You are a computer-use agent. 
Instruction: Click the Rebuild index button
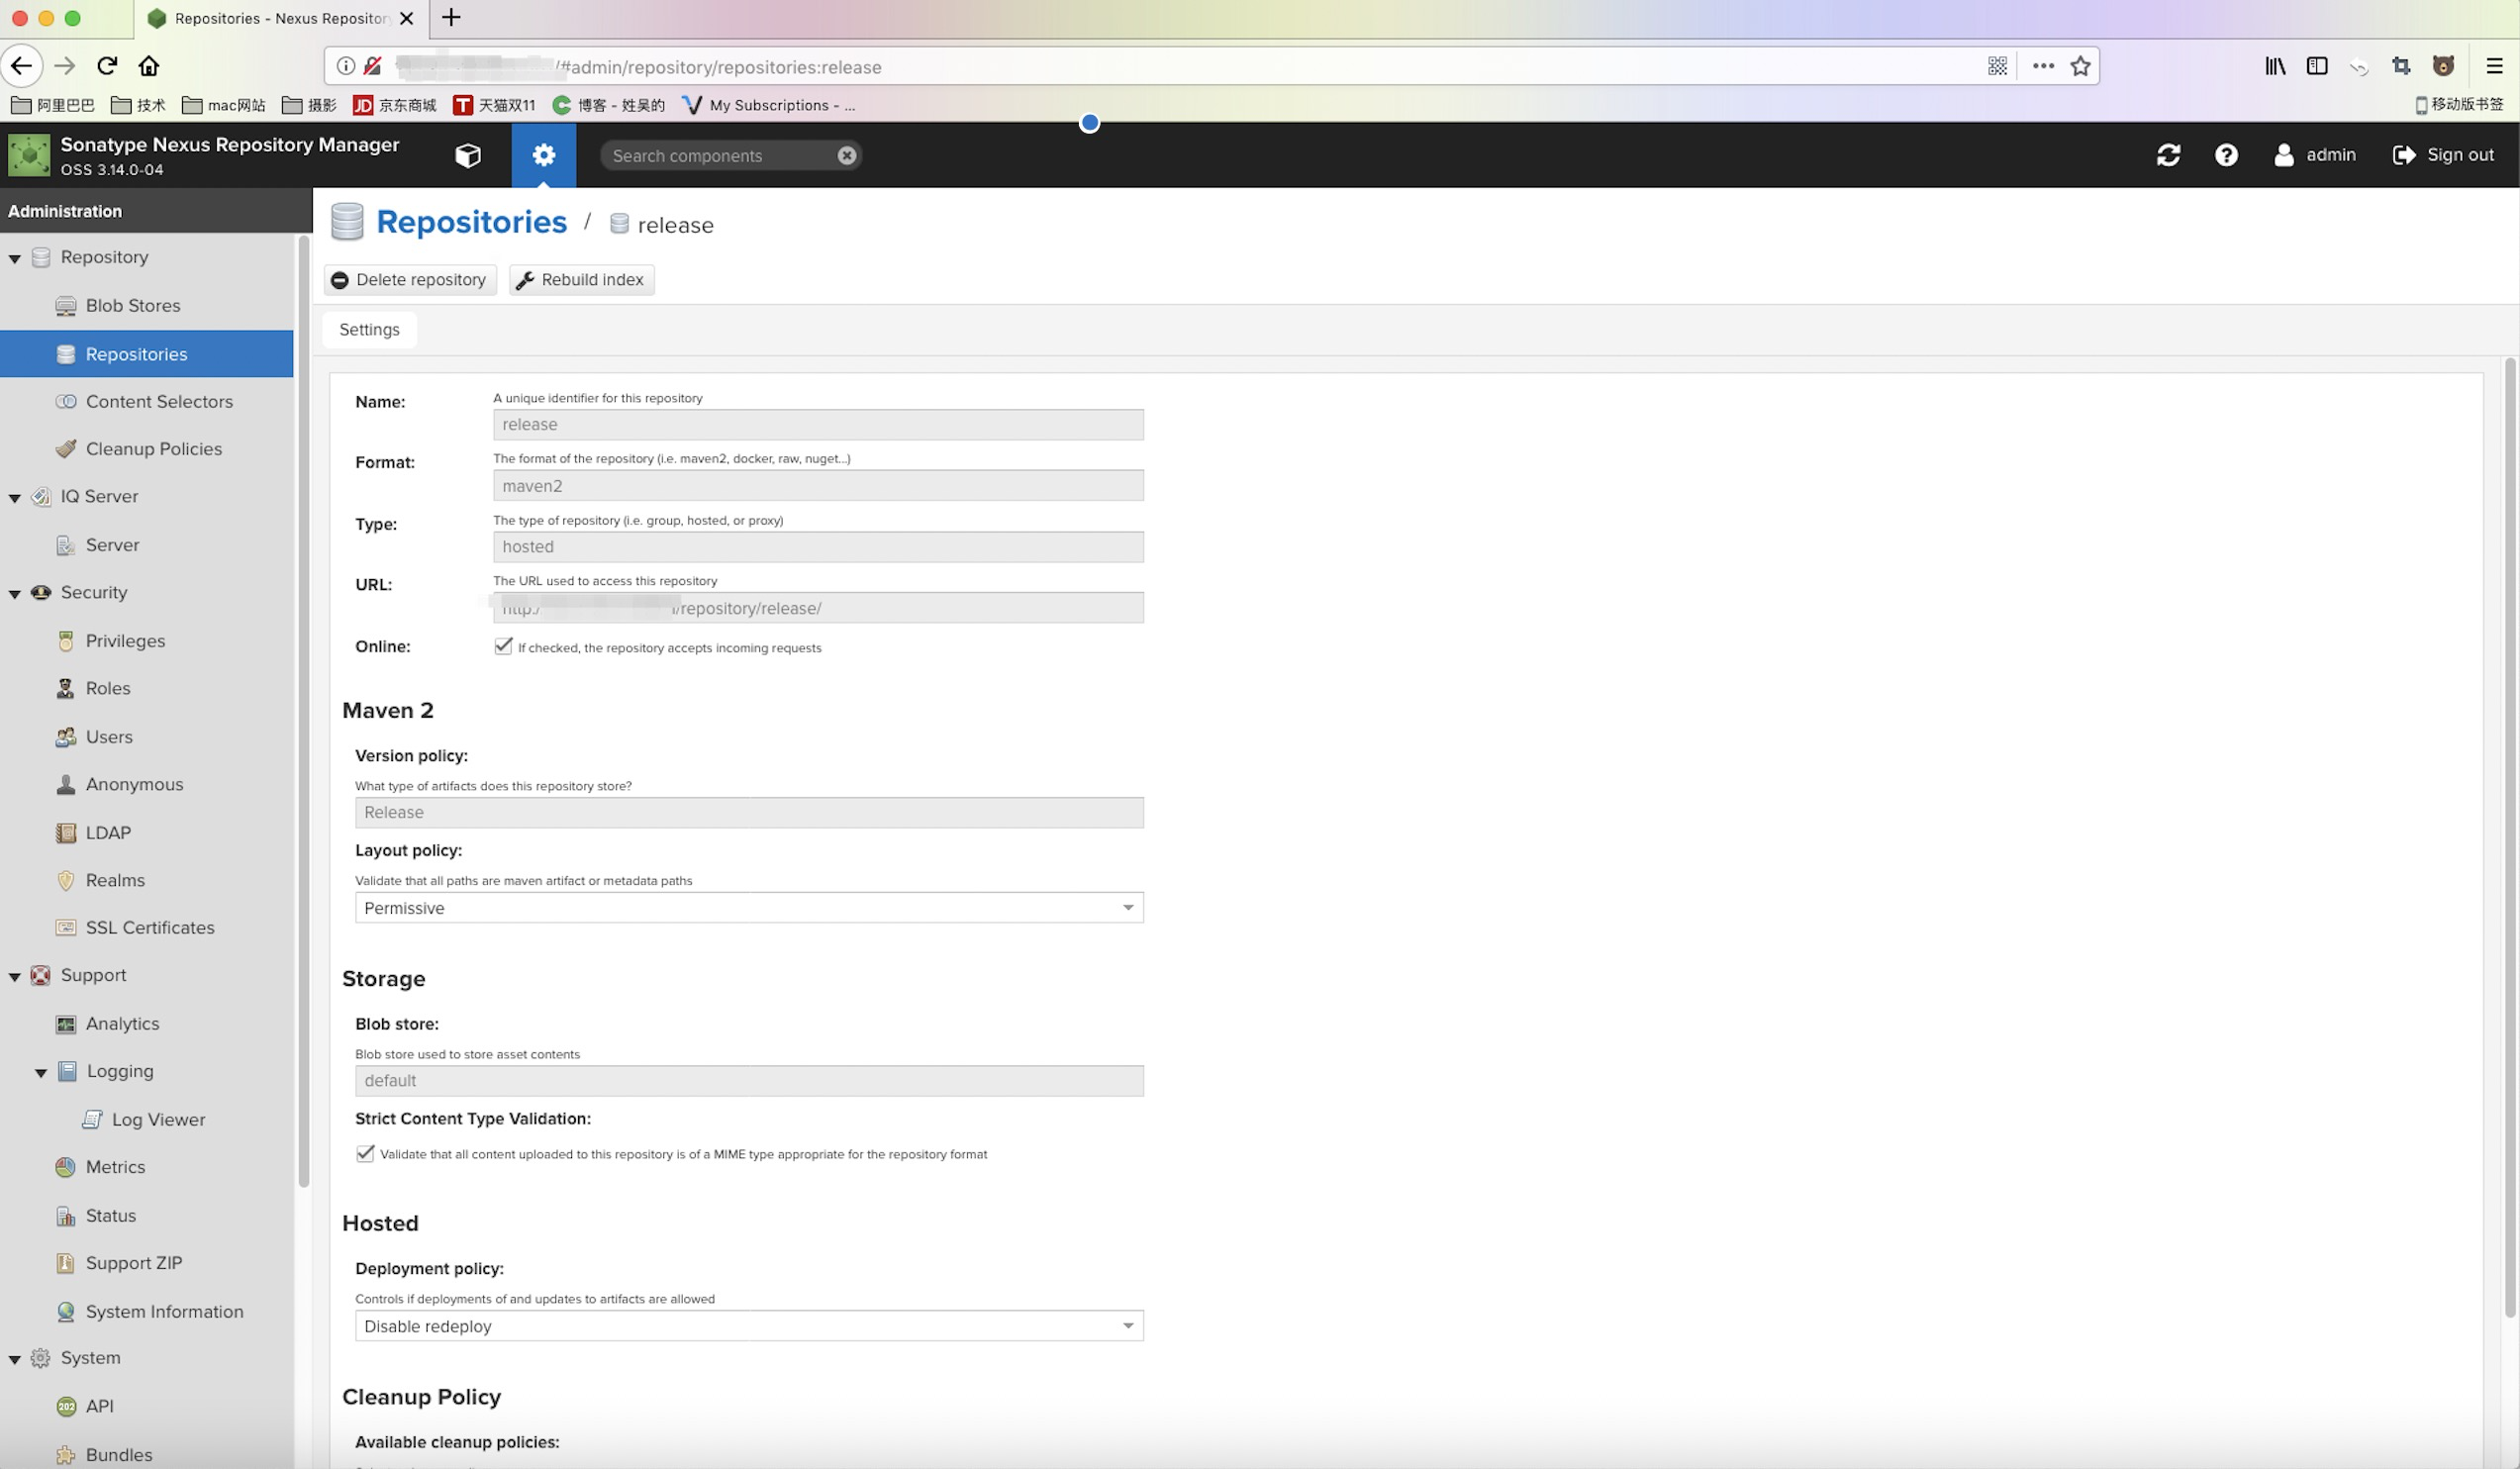(x=581, y=280)
